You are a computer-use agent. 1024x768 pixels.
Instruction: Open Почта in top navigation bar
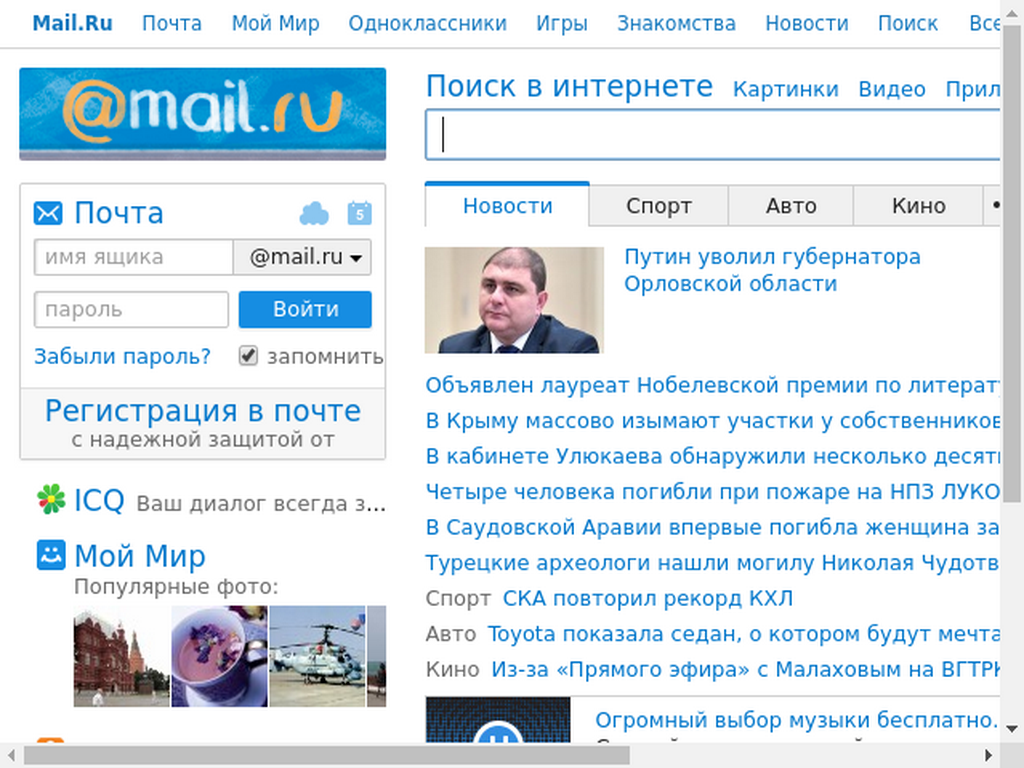click(172, 24)
